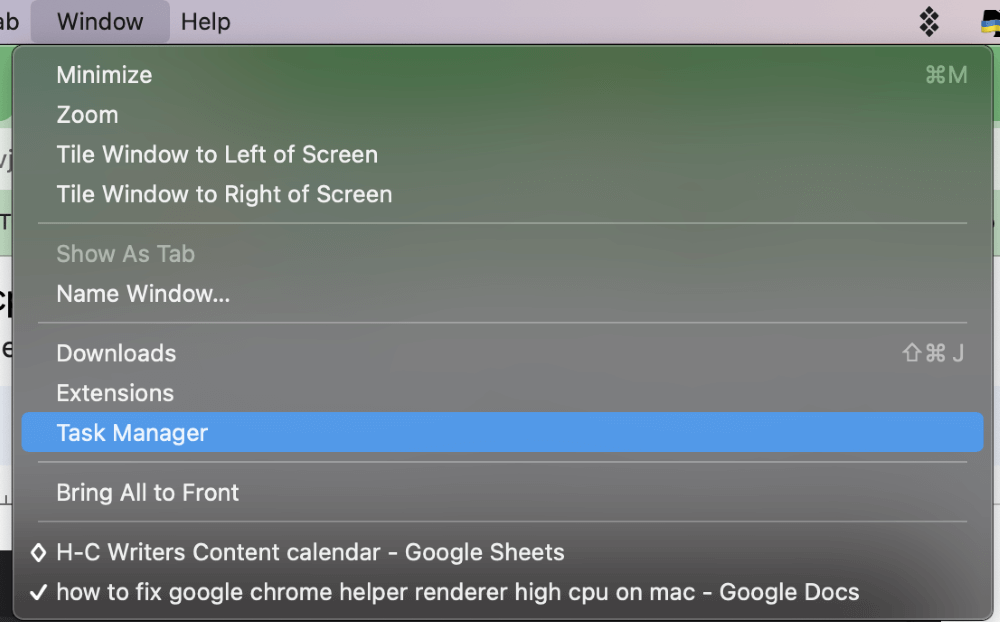Switch to H-C Writers Content calendar window
The image size is (1000, 622).
tap(310, 552)
